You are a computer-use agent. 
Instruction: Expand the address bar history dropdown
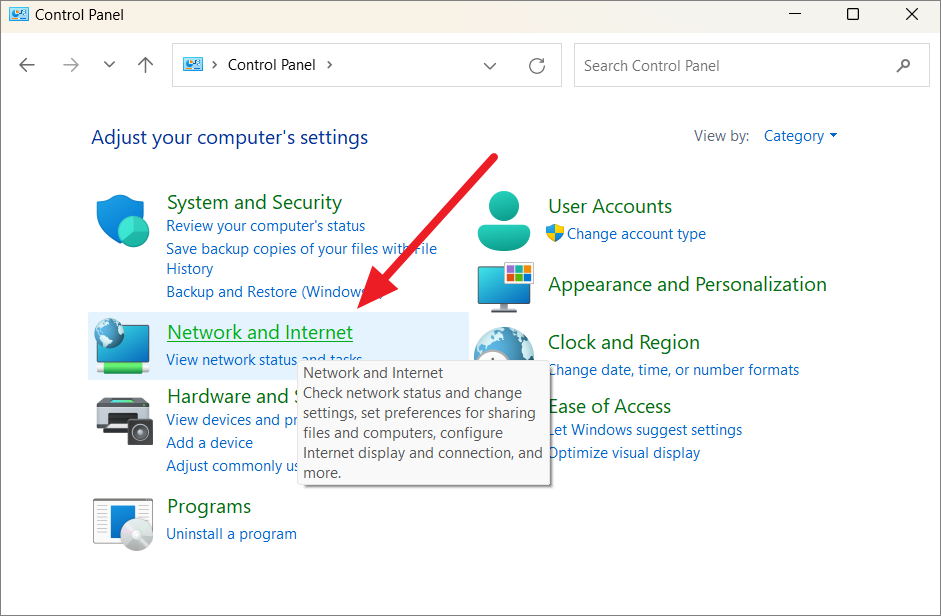(x=490, y=66)
